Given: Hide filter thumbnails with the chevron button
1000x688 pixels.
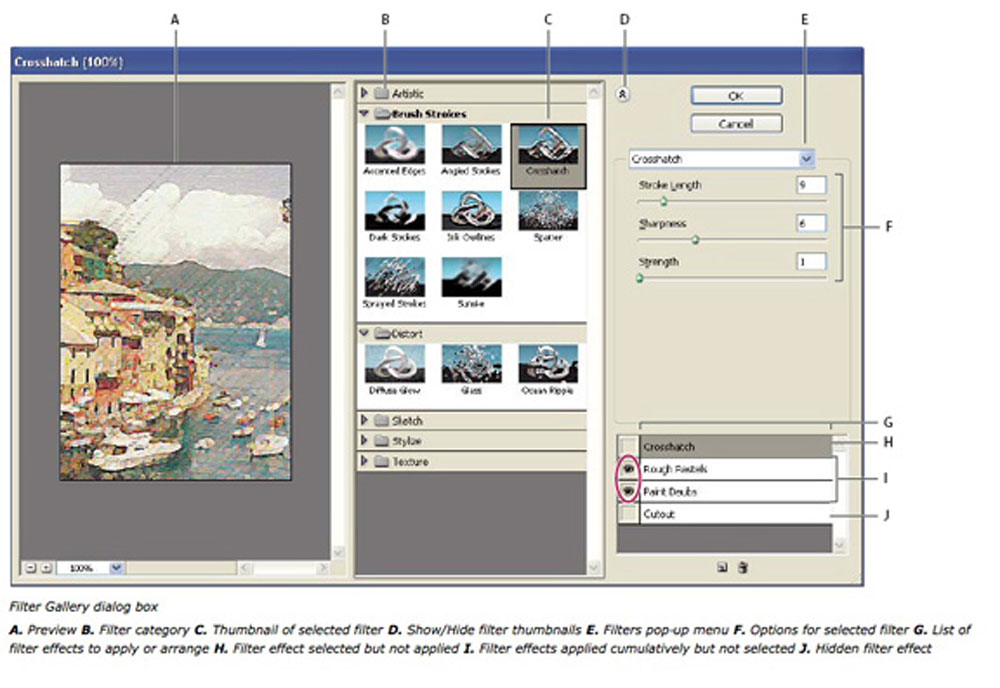Looking at the screenshot, I should 623,94.
